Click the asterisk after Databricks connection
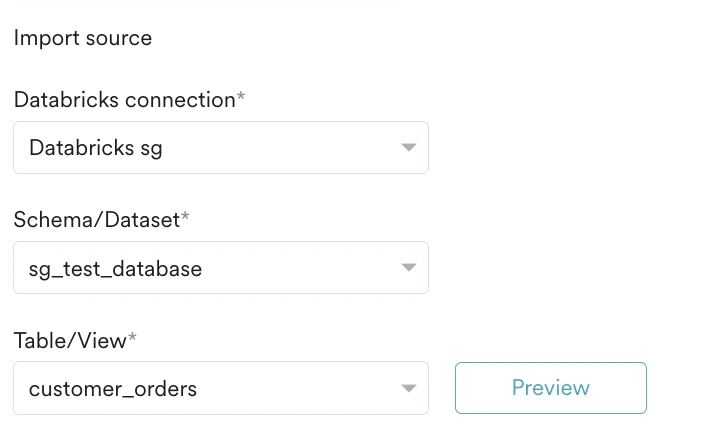Screen dimensions: 702x432 [x=240, y=98]
